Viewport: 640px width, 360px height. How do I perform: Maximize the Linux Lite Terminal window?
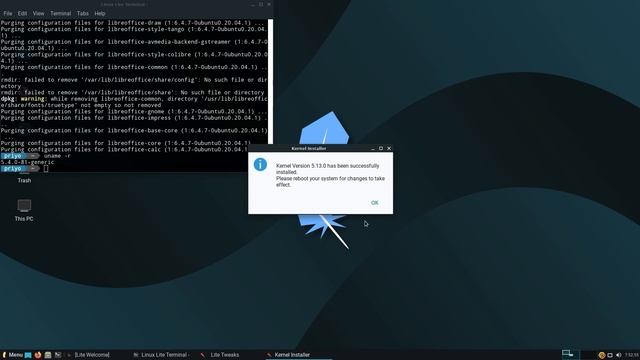pos(261,4)
